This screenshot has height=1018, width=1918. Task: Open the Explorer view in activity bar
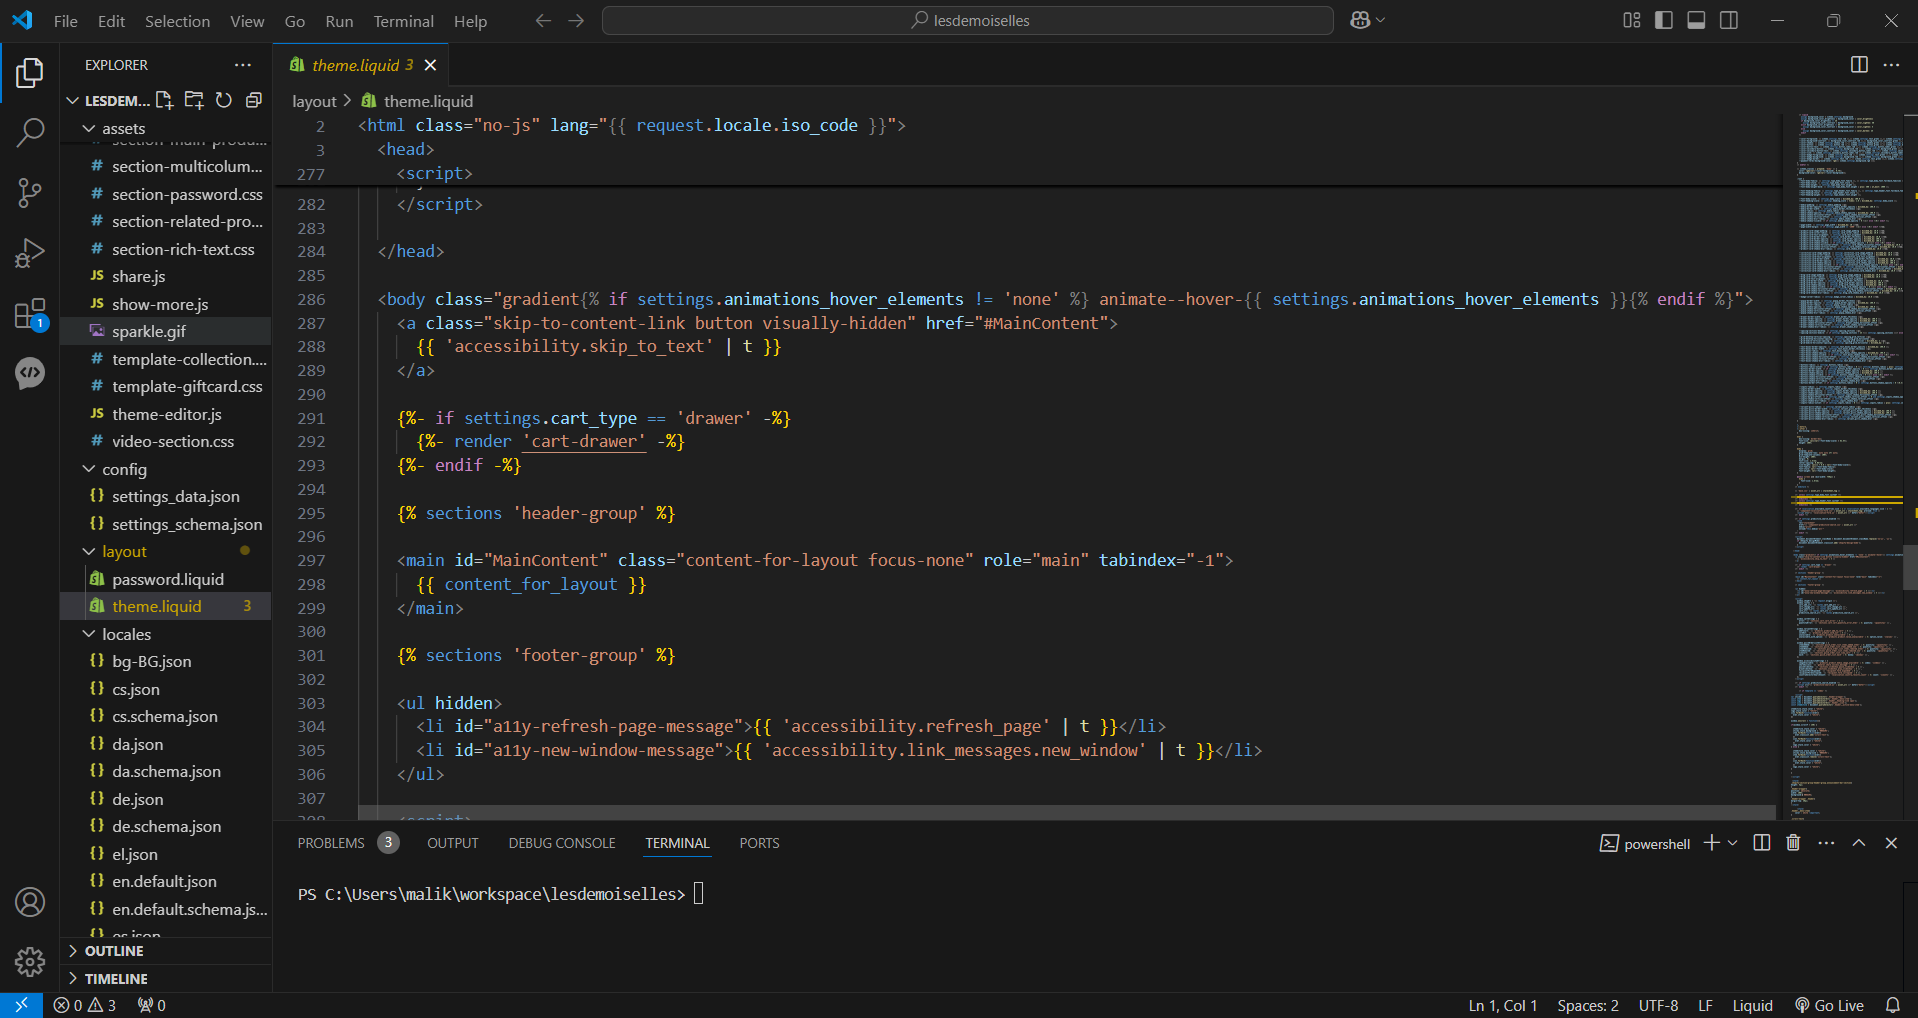(x=30, y=72)
